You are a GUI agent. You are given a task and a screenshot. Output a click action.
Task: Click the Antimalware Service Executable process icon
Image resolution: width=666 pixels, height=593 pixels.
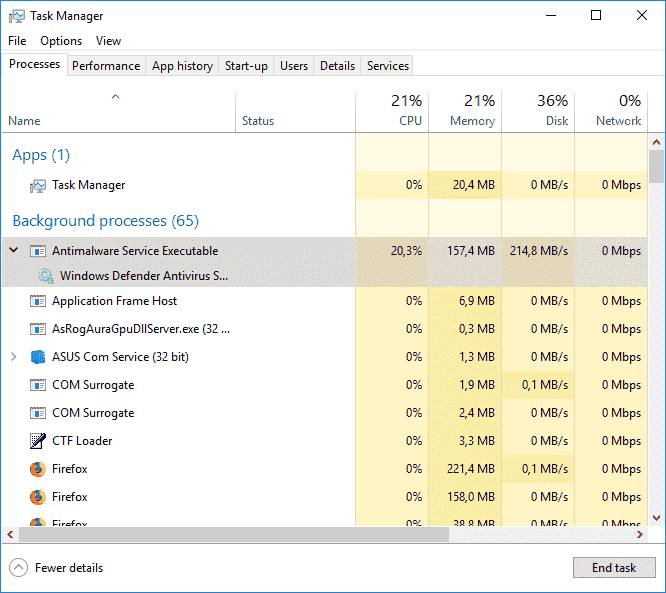38,251
